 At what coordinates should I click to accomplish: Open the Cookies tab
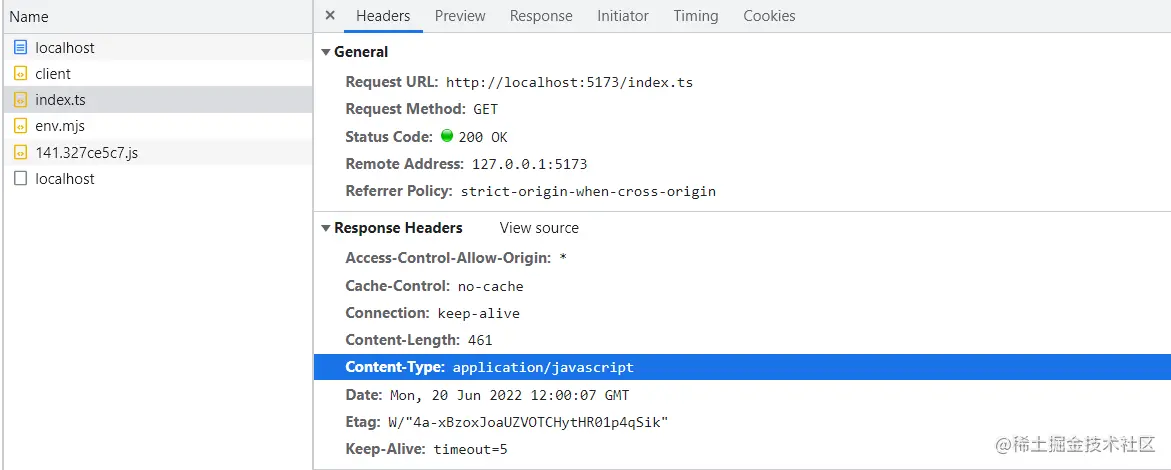(769, 16)
